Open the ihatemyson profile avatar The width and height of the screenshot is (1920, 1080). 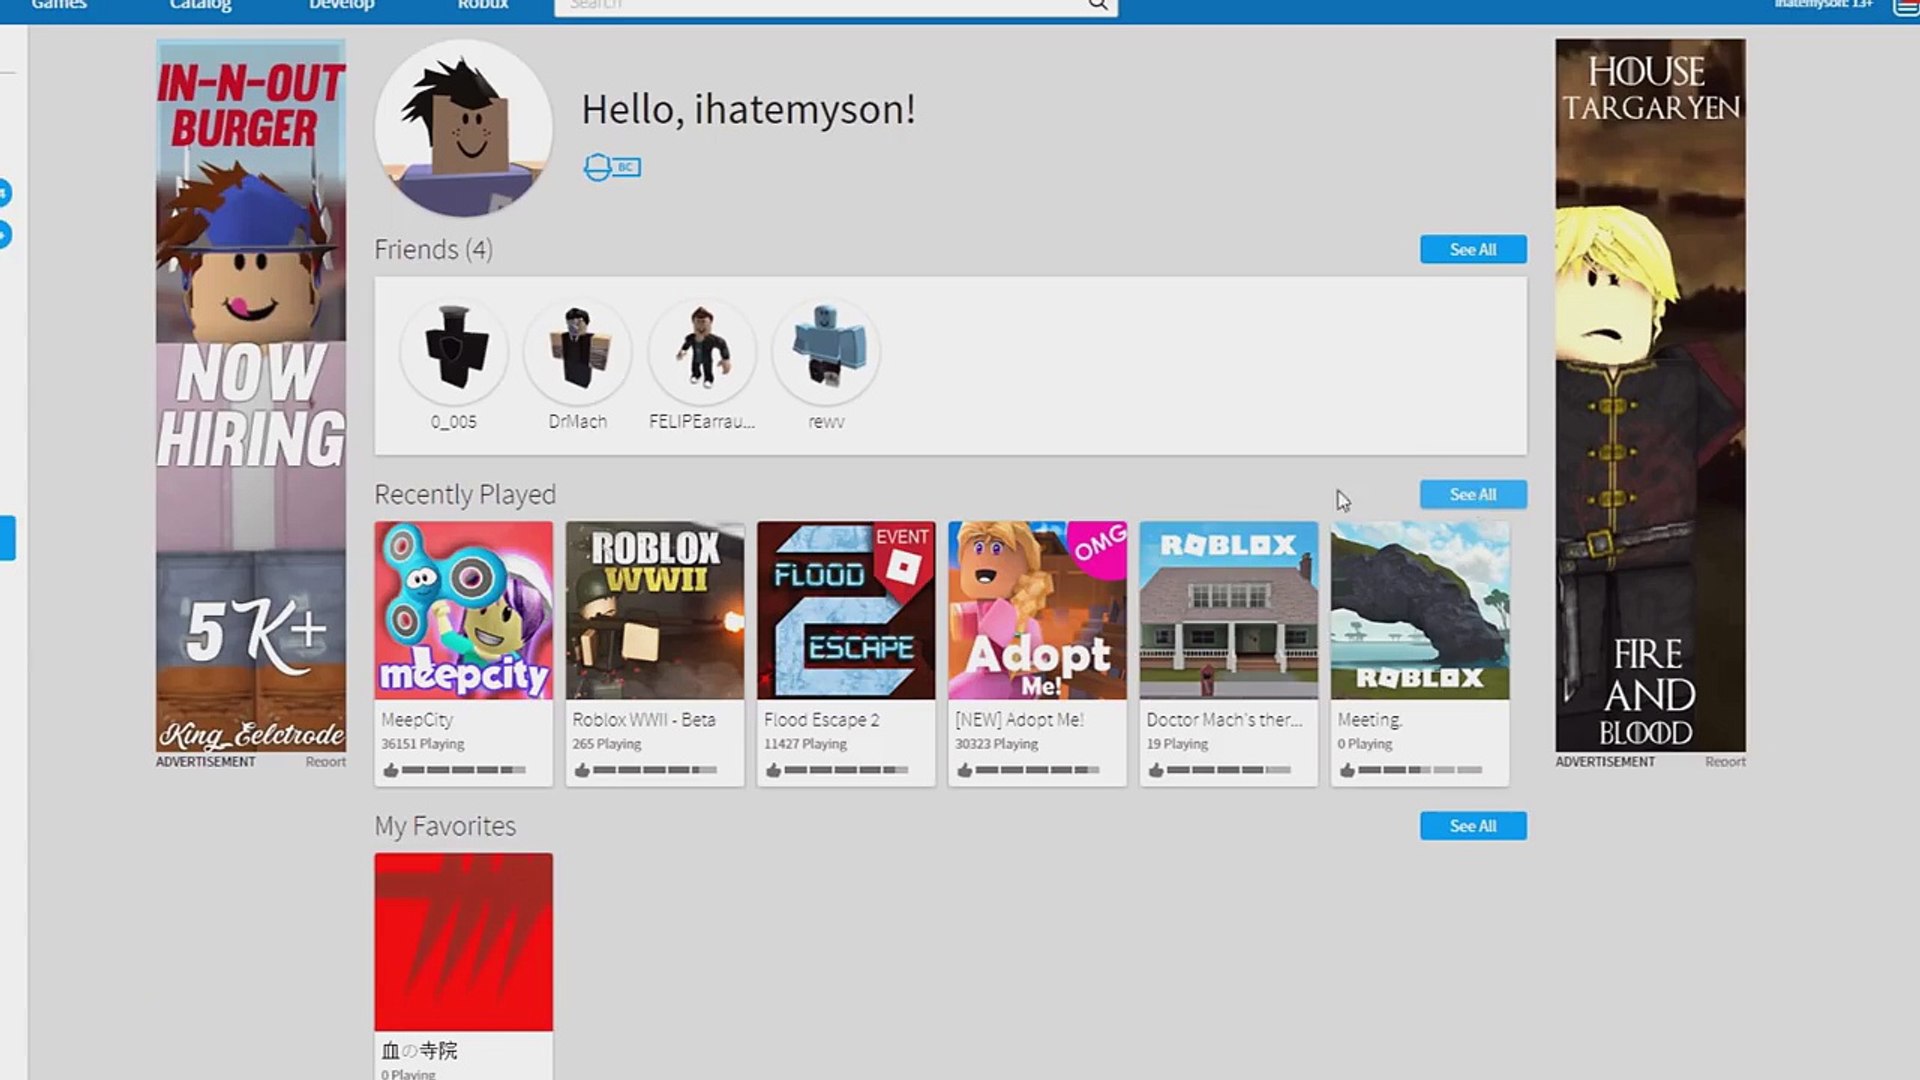tap(463, 128)
